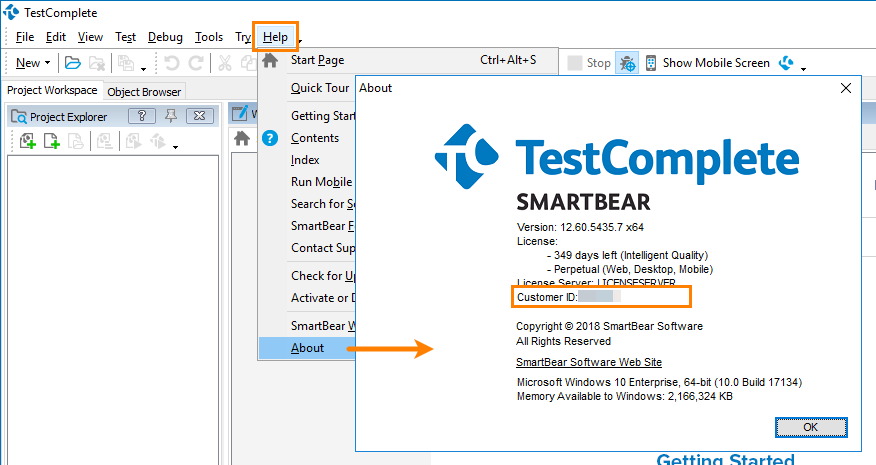This screenshot has width=876, height=465.
Task: Open the Tools menu
Action: (x=209, y=37)
